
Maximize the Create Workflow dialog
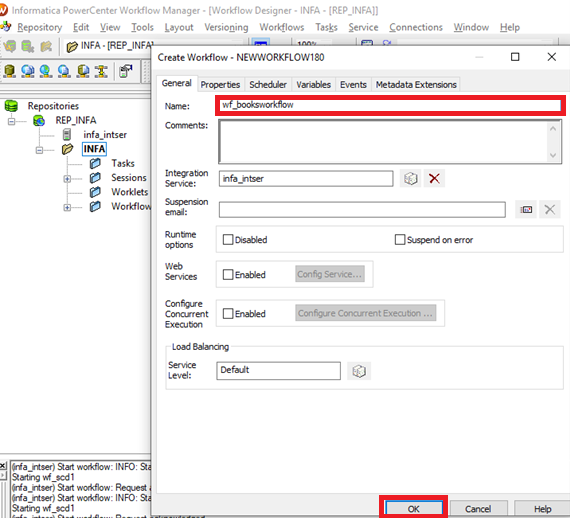[x=515, y=57]
